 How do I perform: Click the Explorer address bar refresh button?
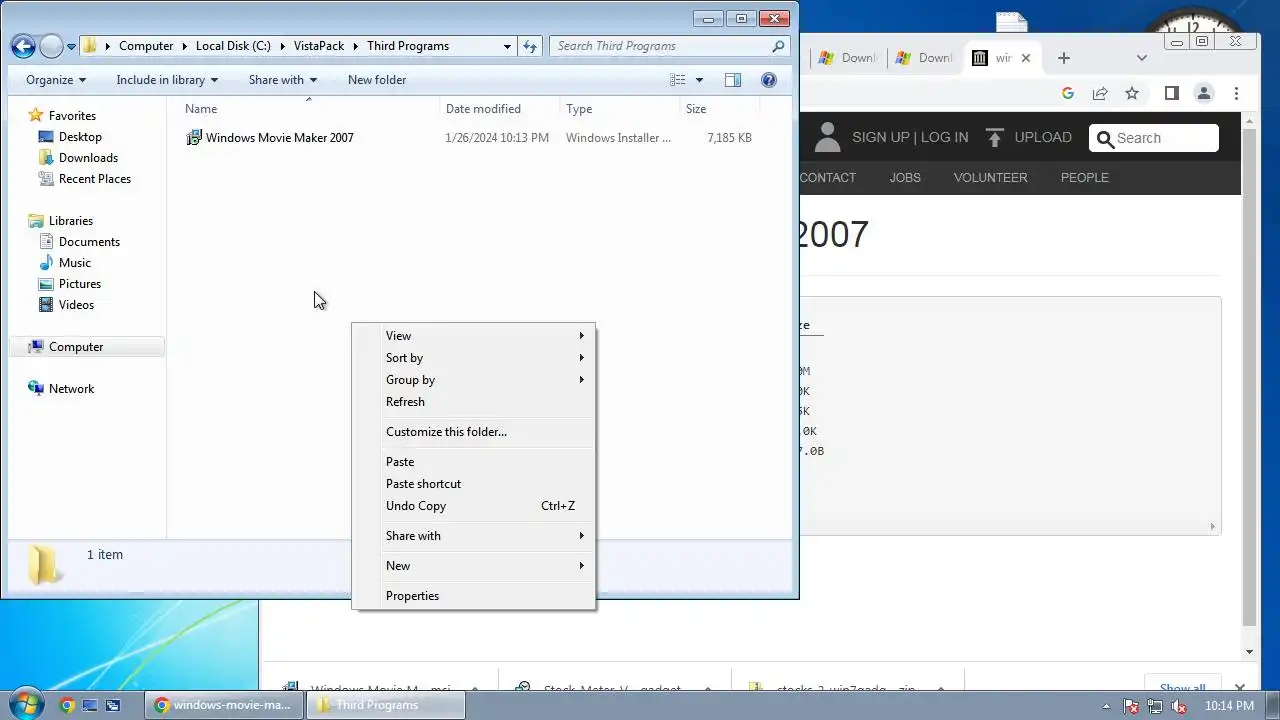tap(530, 46)
